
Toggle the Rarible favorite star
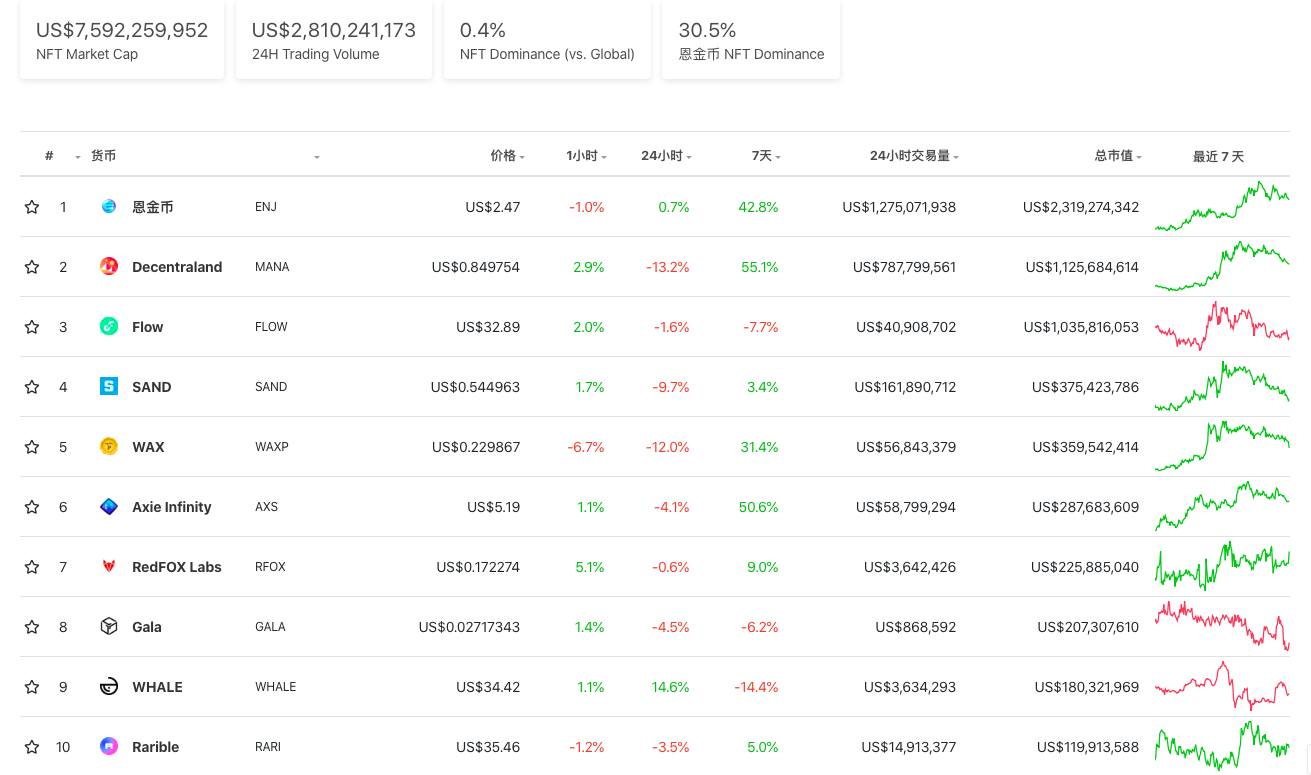pos(32,747)
